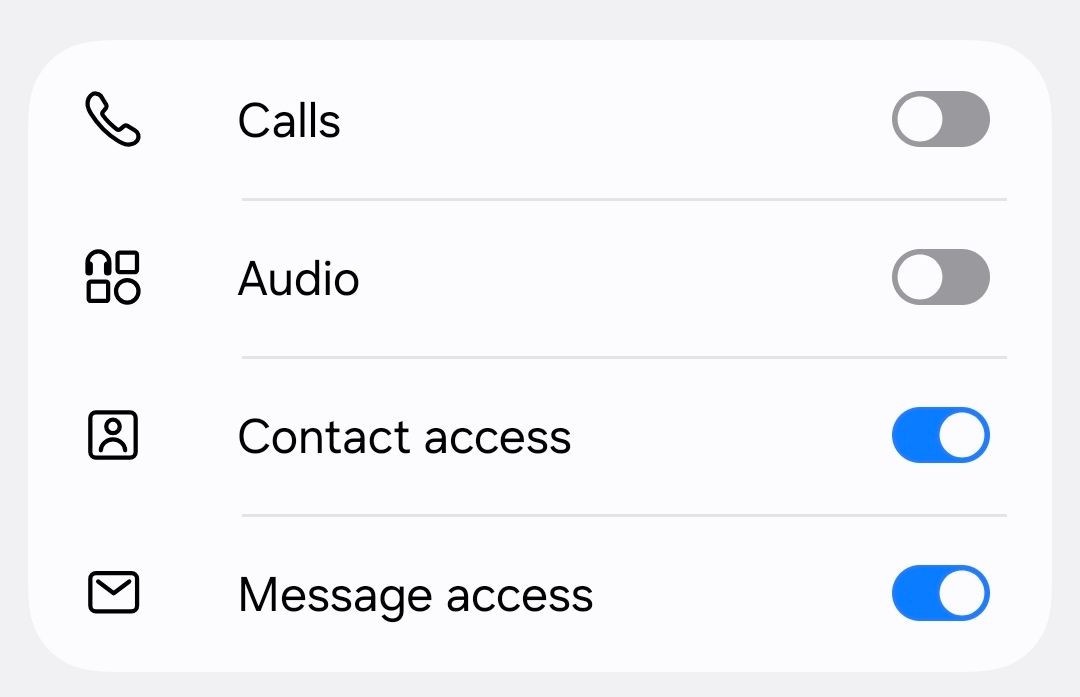Tap the Audio headphone-and-shapes icon
This screenshot has height=697, width=1080.
(113, 277)
